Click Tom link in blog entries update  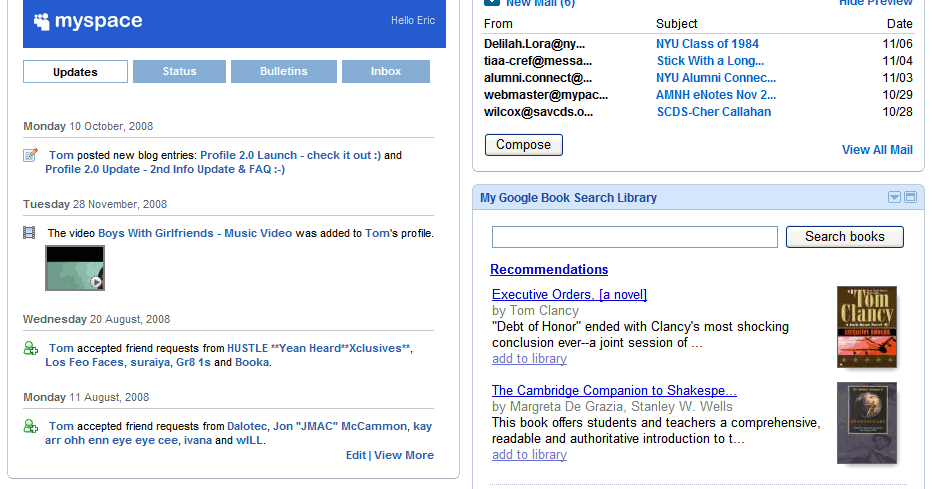pos(61,155)
